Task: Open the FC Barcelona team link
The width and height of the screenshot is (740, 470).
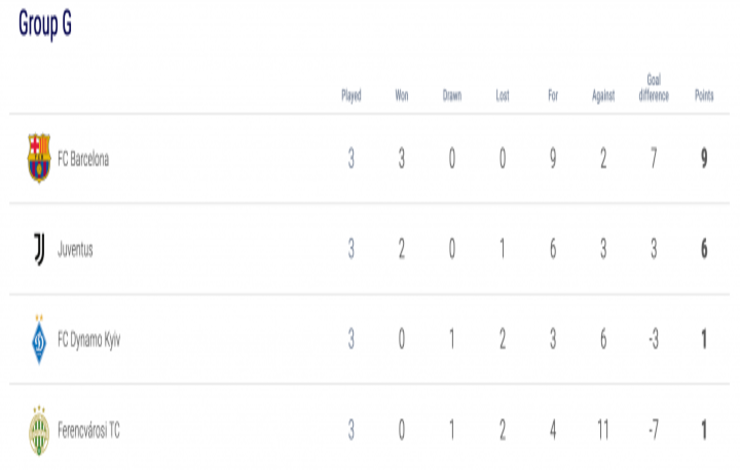Action: 83,160
